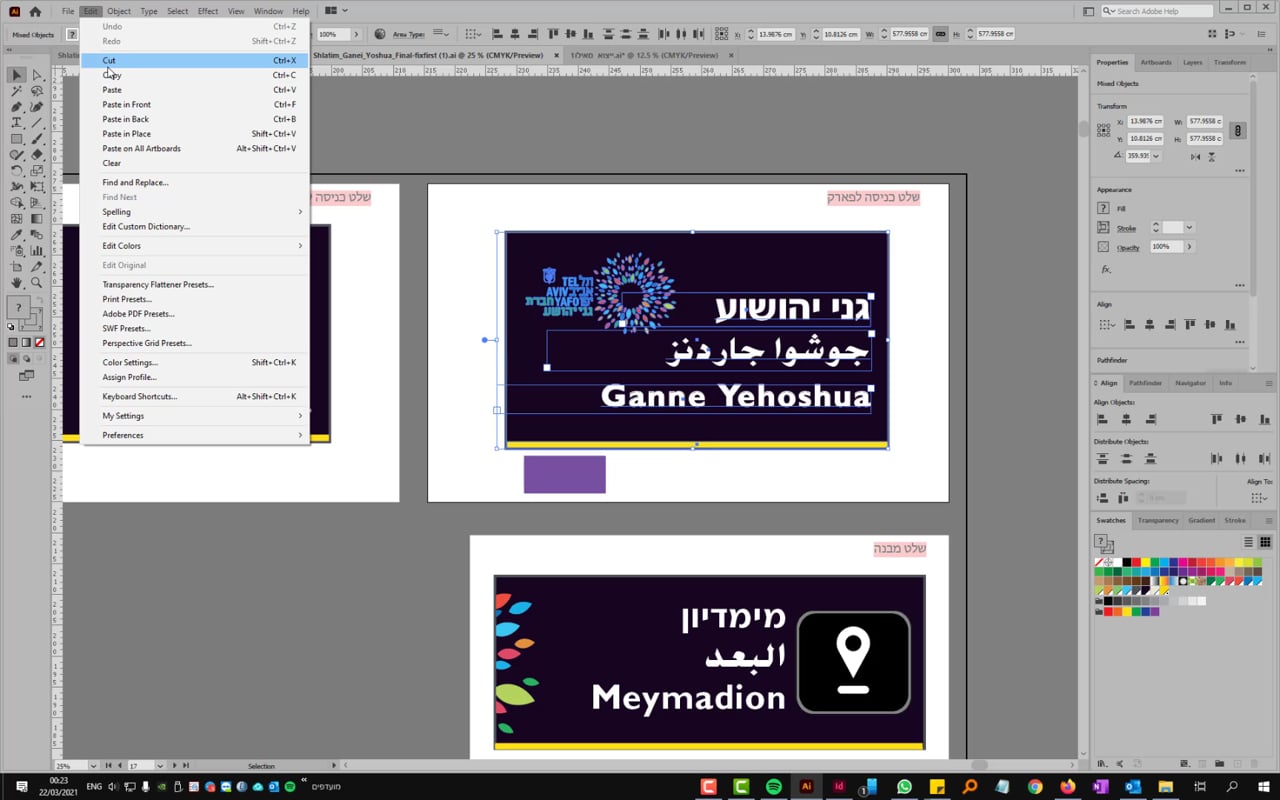Select the Direct Selection tool
This screenshot has width=1280, height=800.
[x=37, y=75]
